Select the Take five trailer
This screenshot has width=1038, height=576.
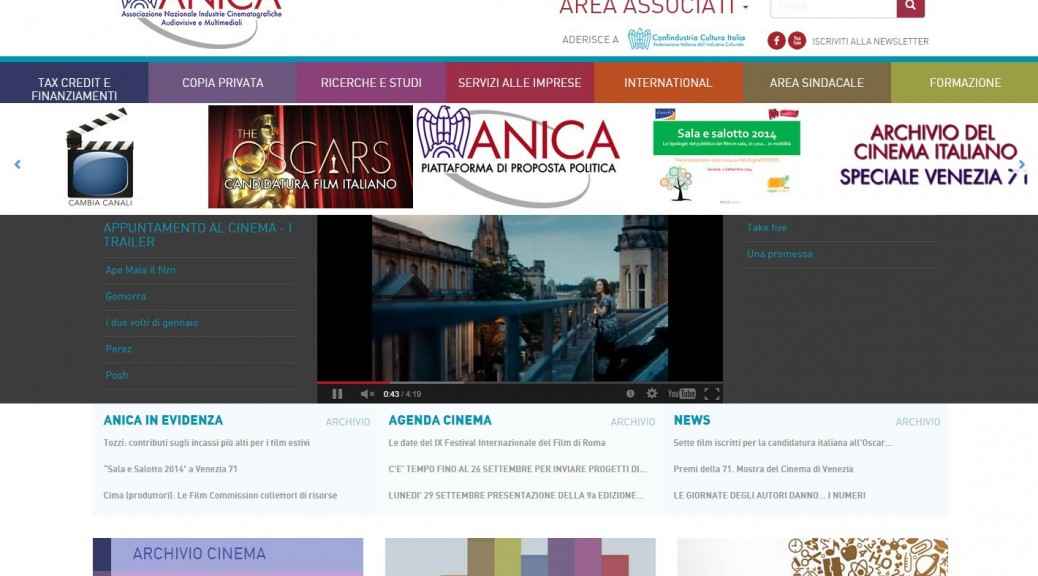click(x=767, y=228)
